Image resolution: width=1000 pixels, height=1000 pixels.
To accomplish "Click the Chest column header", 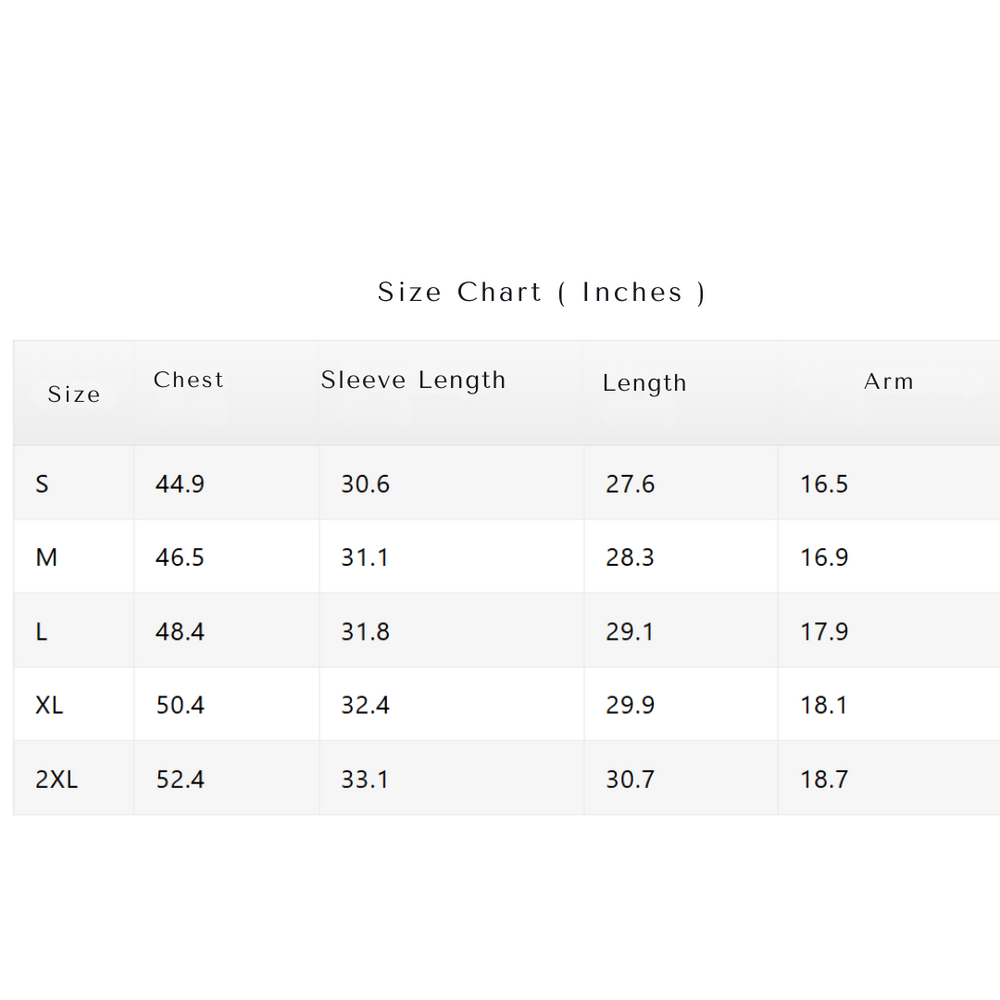I will 188,380.
